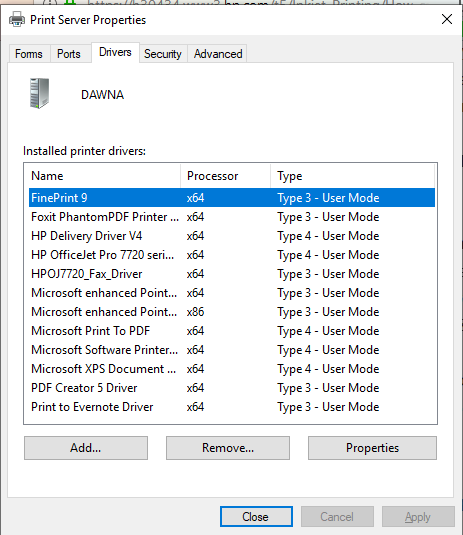The width and height of the screenshot is (463, 535).
Task: Click Type 4 cell for Microsoft Print To PDF
Action: [x=328, y=331]
